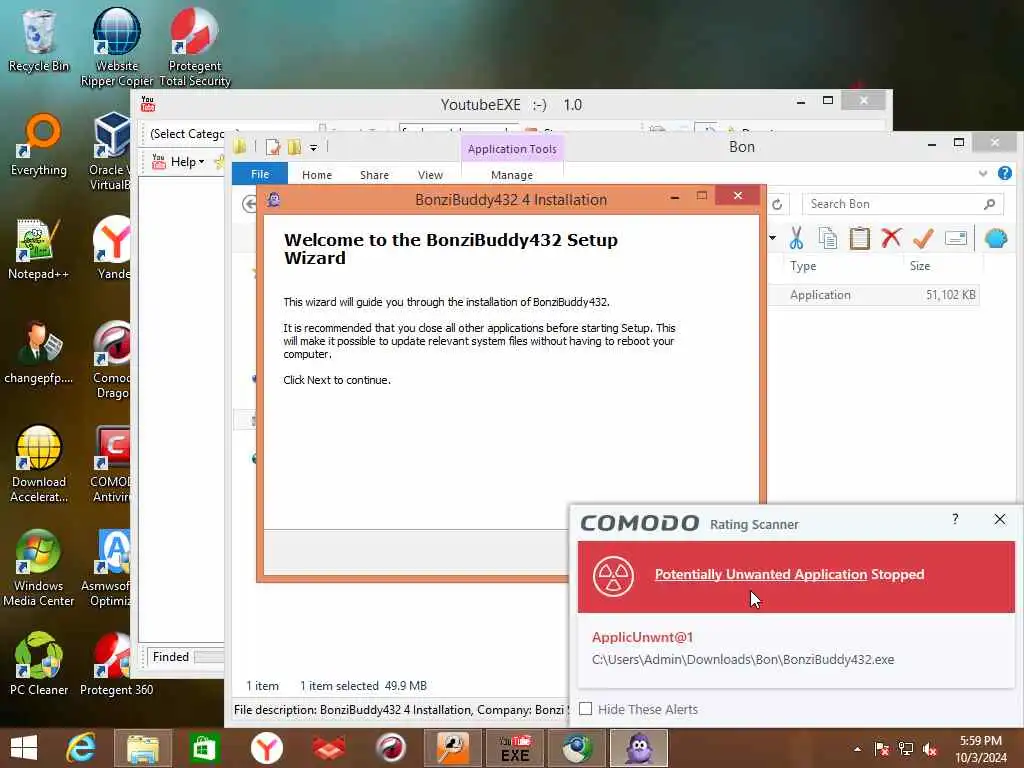This screenshot has height=768, width=1024.
Task: Launch Protegent Total Security desktop icon
Action: coord(195,47)
